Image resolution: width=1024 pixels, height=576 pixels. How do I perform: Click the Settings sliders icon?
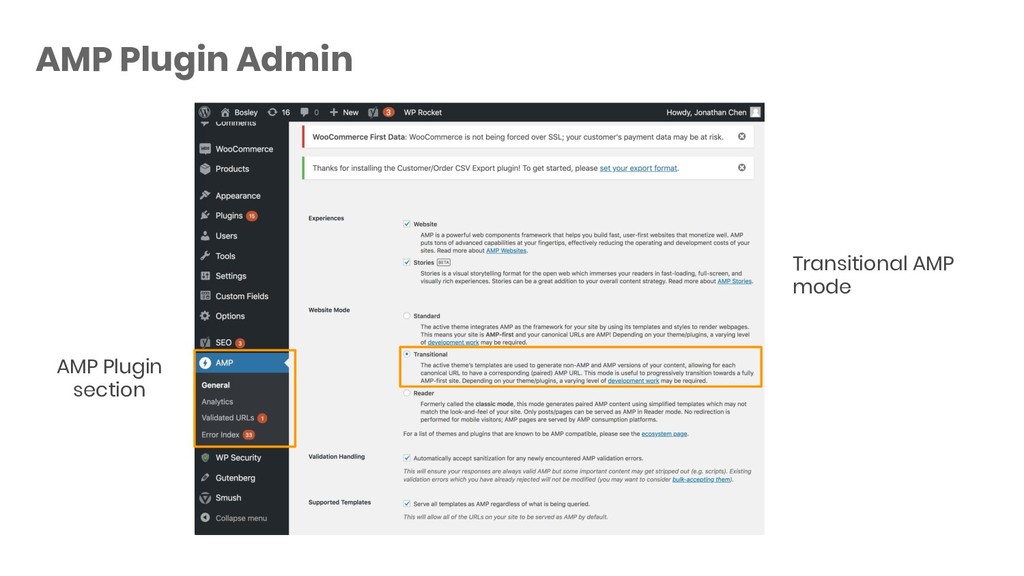click(x=205, y=276)
